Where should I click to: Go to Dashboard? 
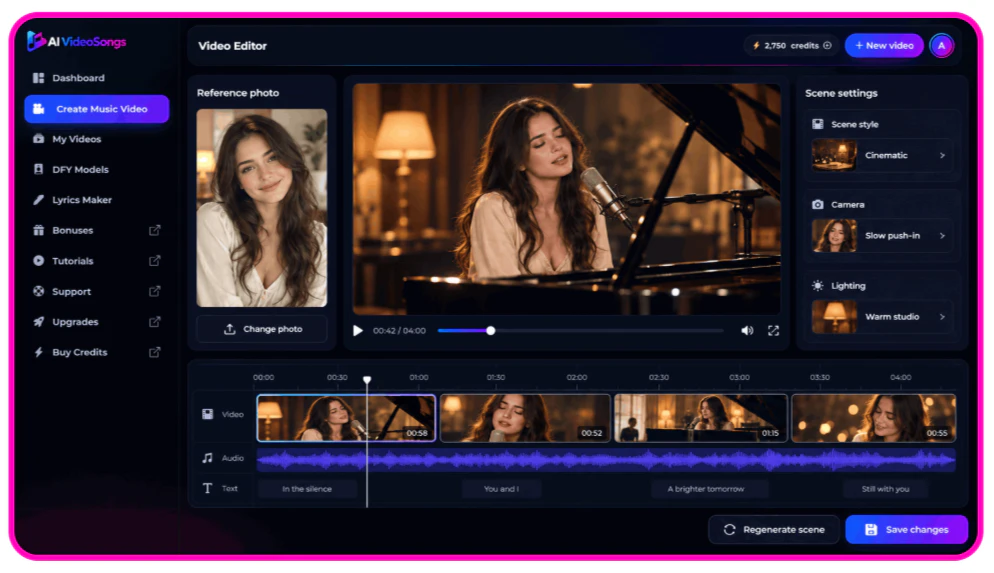point(96,78)
